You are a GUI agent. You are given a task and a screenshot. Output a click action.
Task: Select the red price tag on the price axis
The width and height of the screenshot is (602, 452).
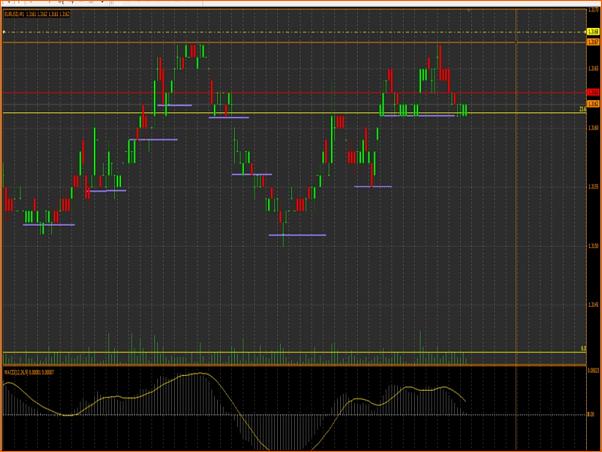click(x=593, y=93)
